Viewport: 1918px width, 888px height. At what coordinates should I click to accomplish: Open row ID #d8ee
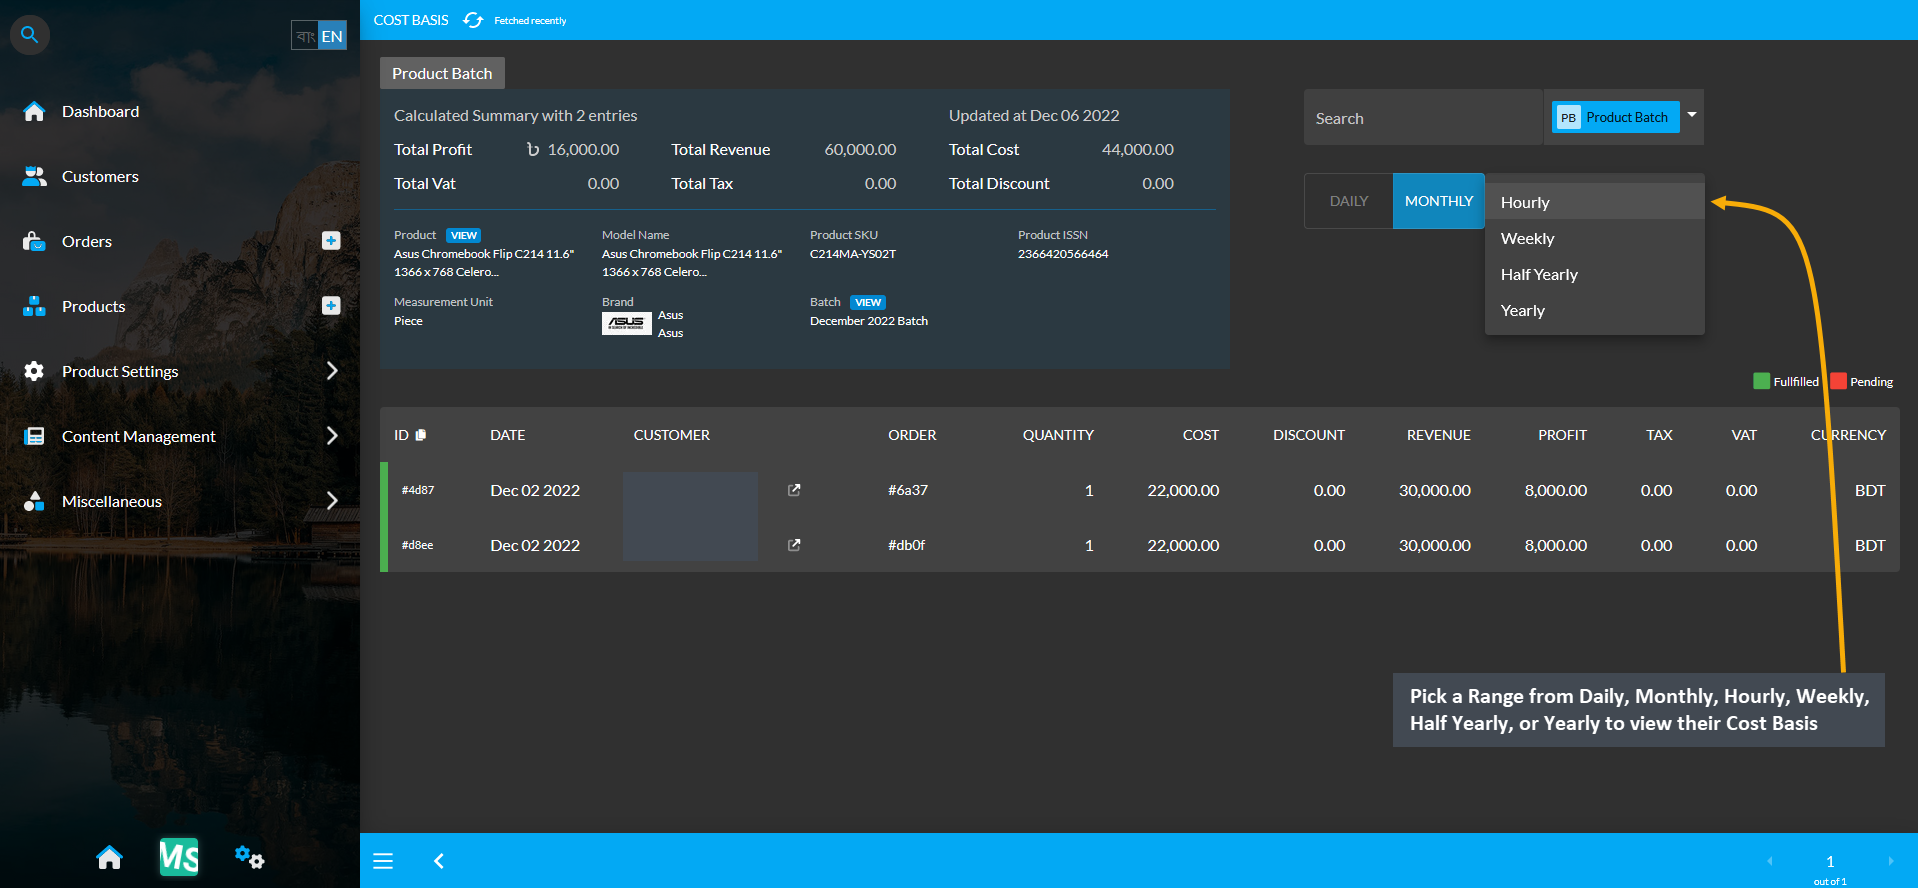point(418,545)
